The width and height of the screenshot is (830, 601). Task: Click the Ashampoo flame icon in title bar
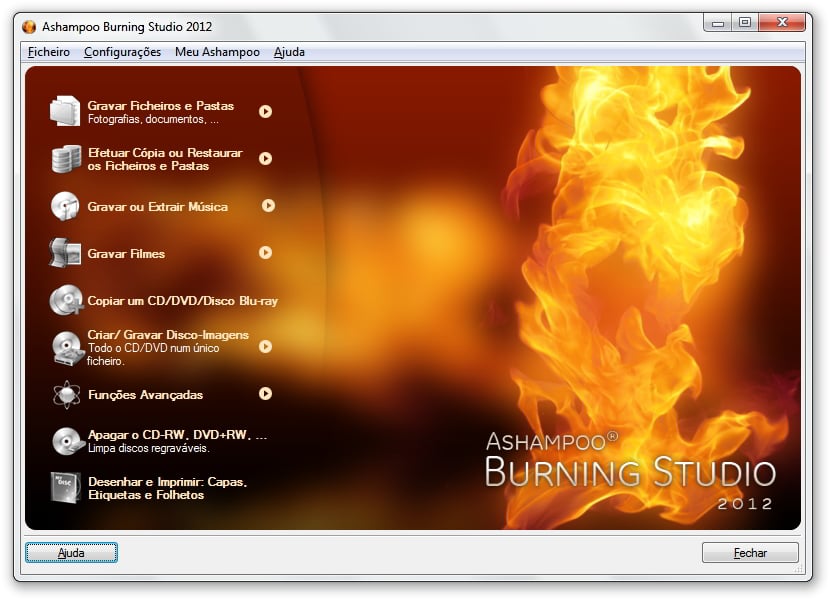coord(29,26)
